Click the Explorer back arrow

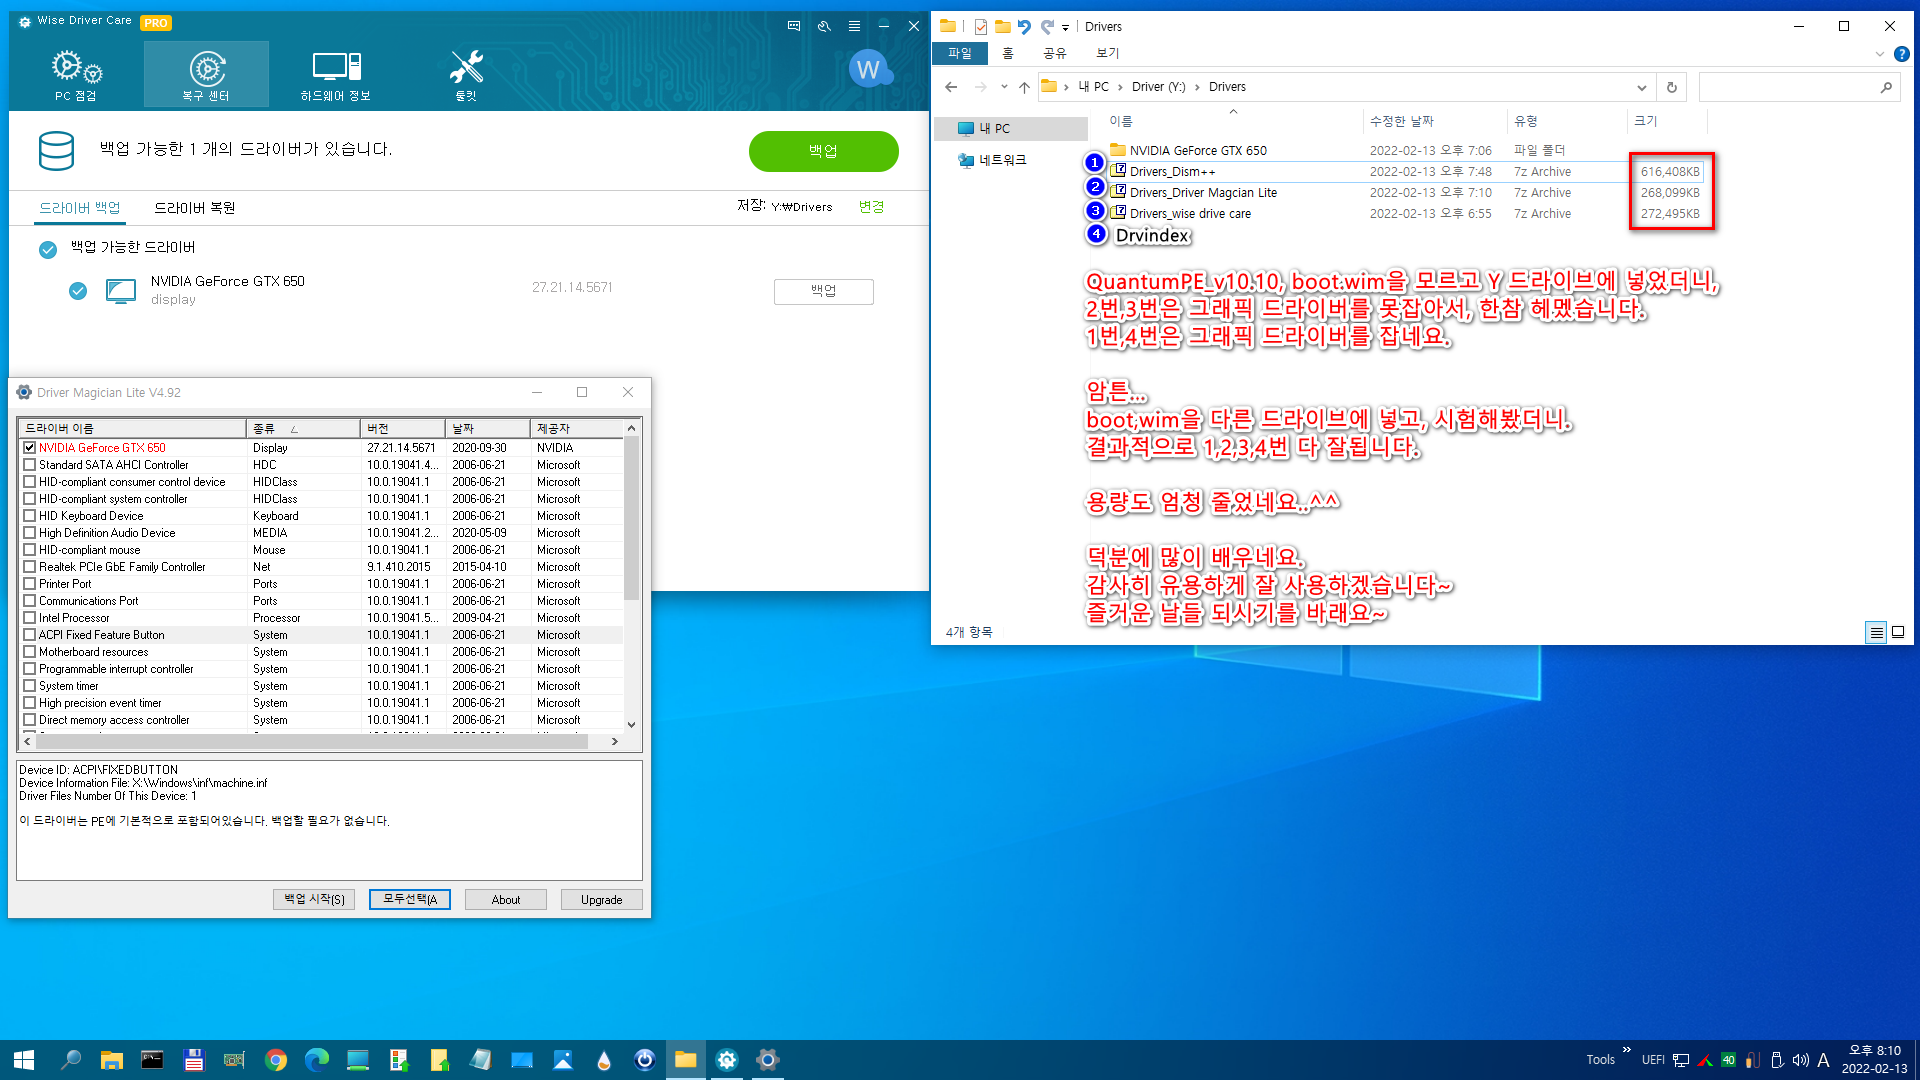(951, 87)
